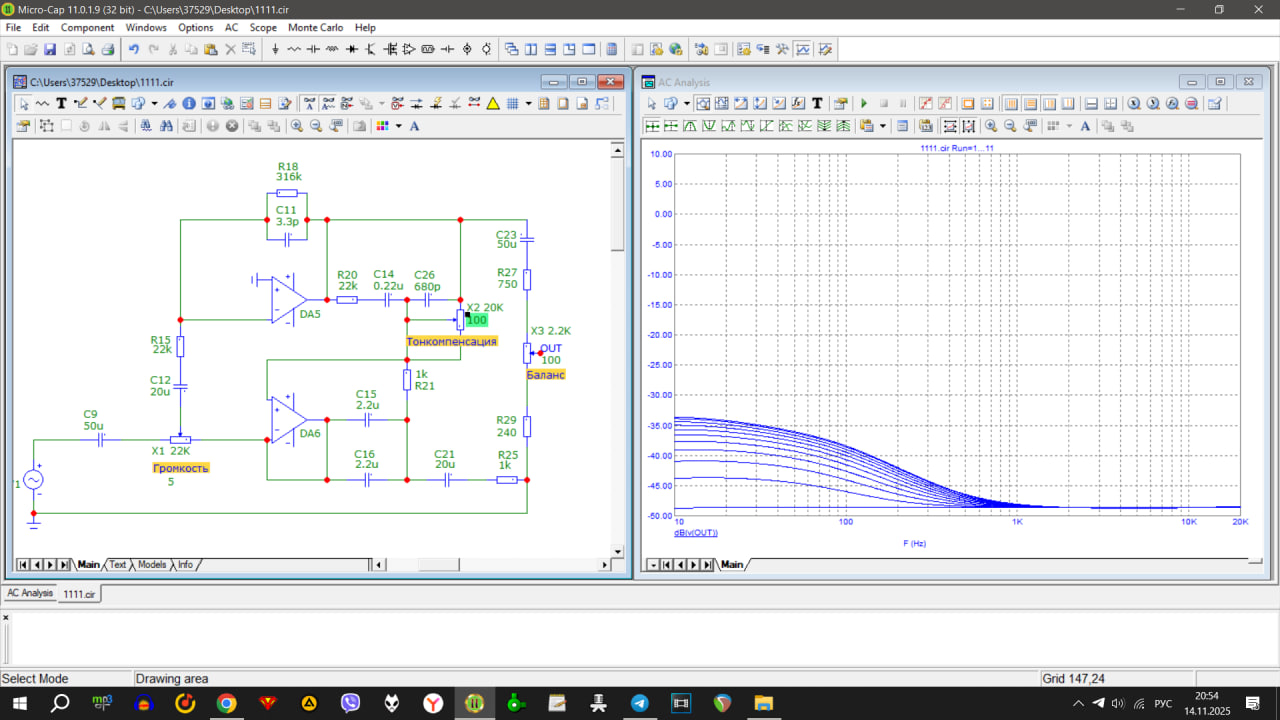Click the Run analysis green play button
This screenshot has height=720, width=1280.
point(864,103)
